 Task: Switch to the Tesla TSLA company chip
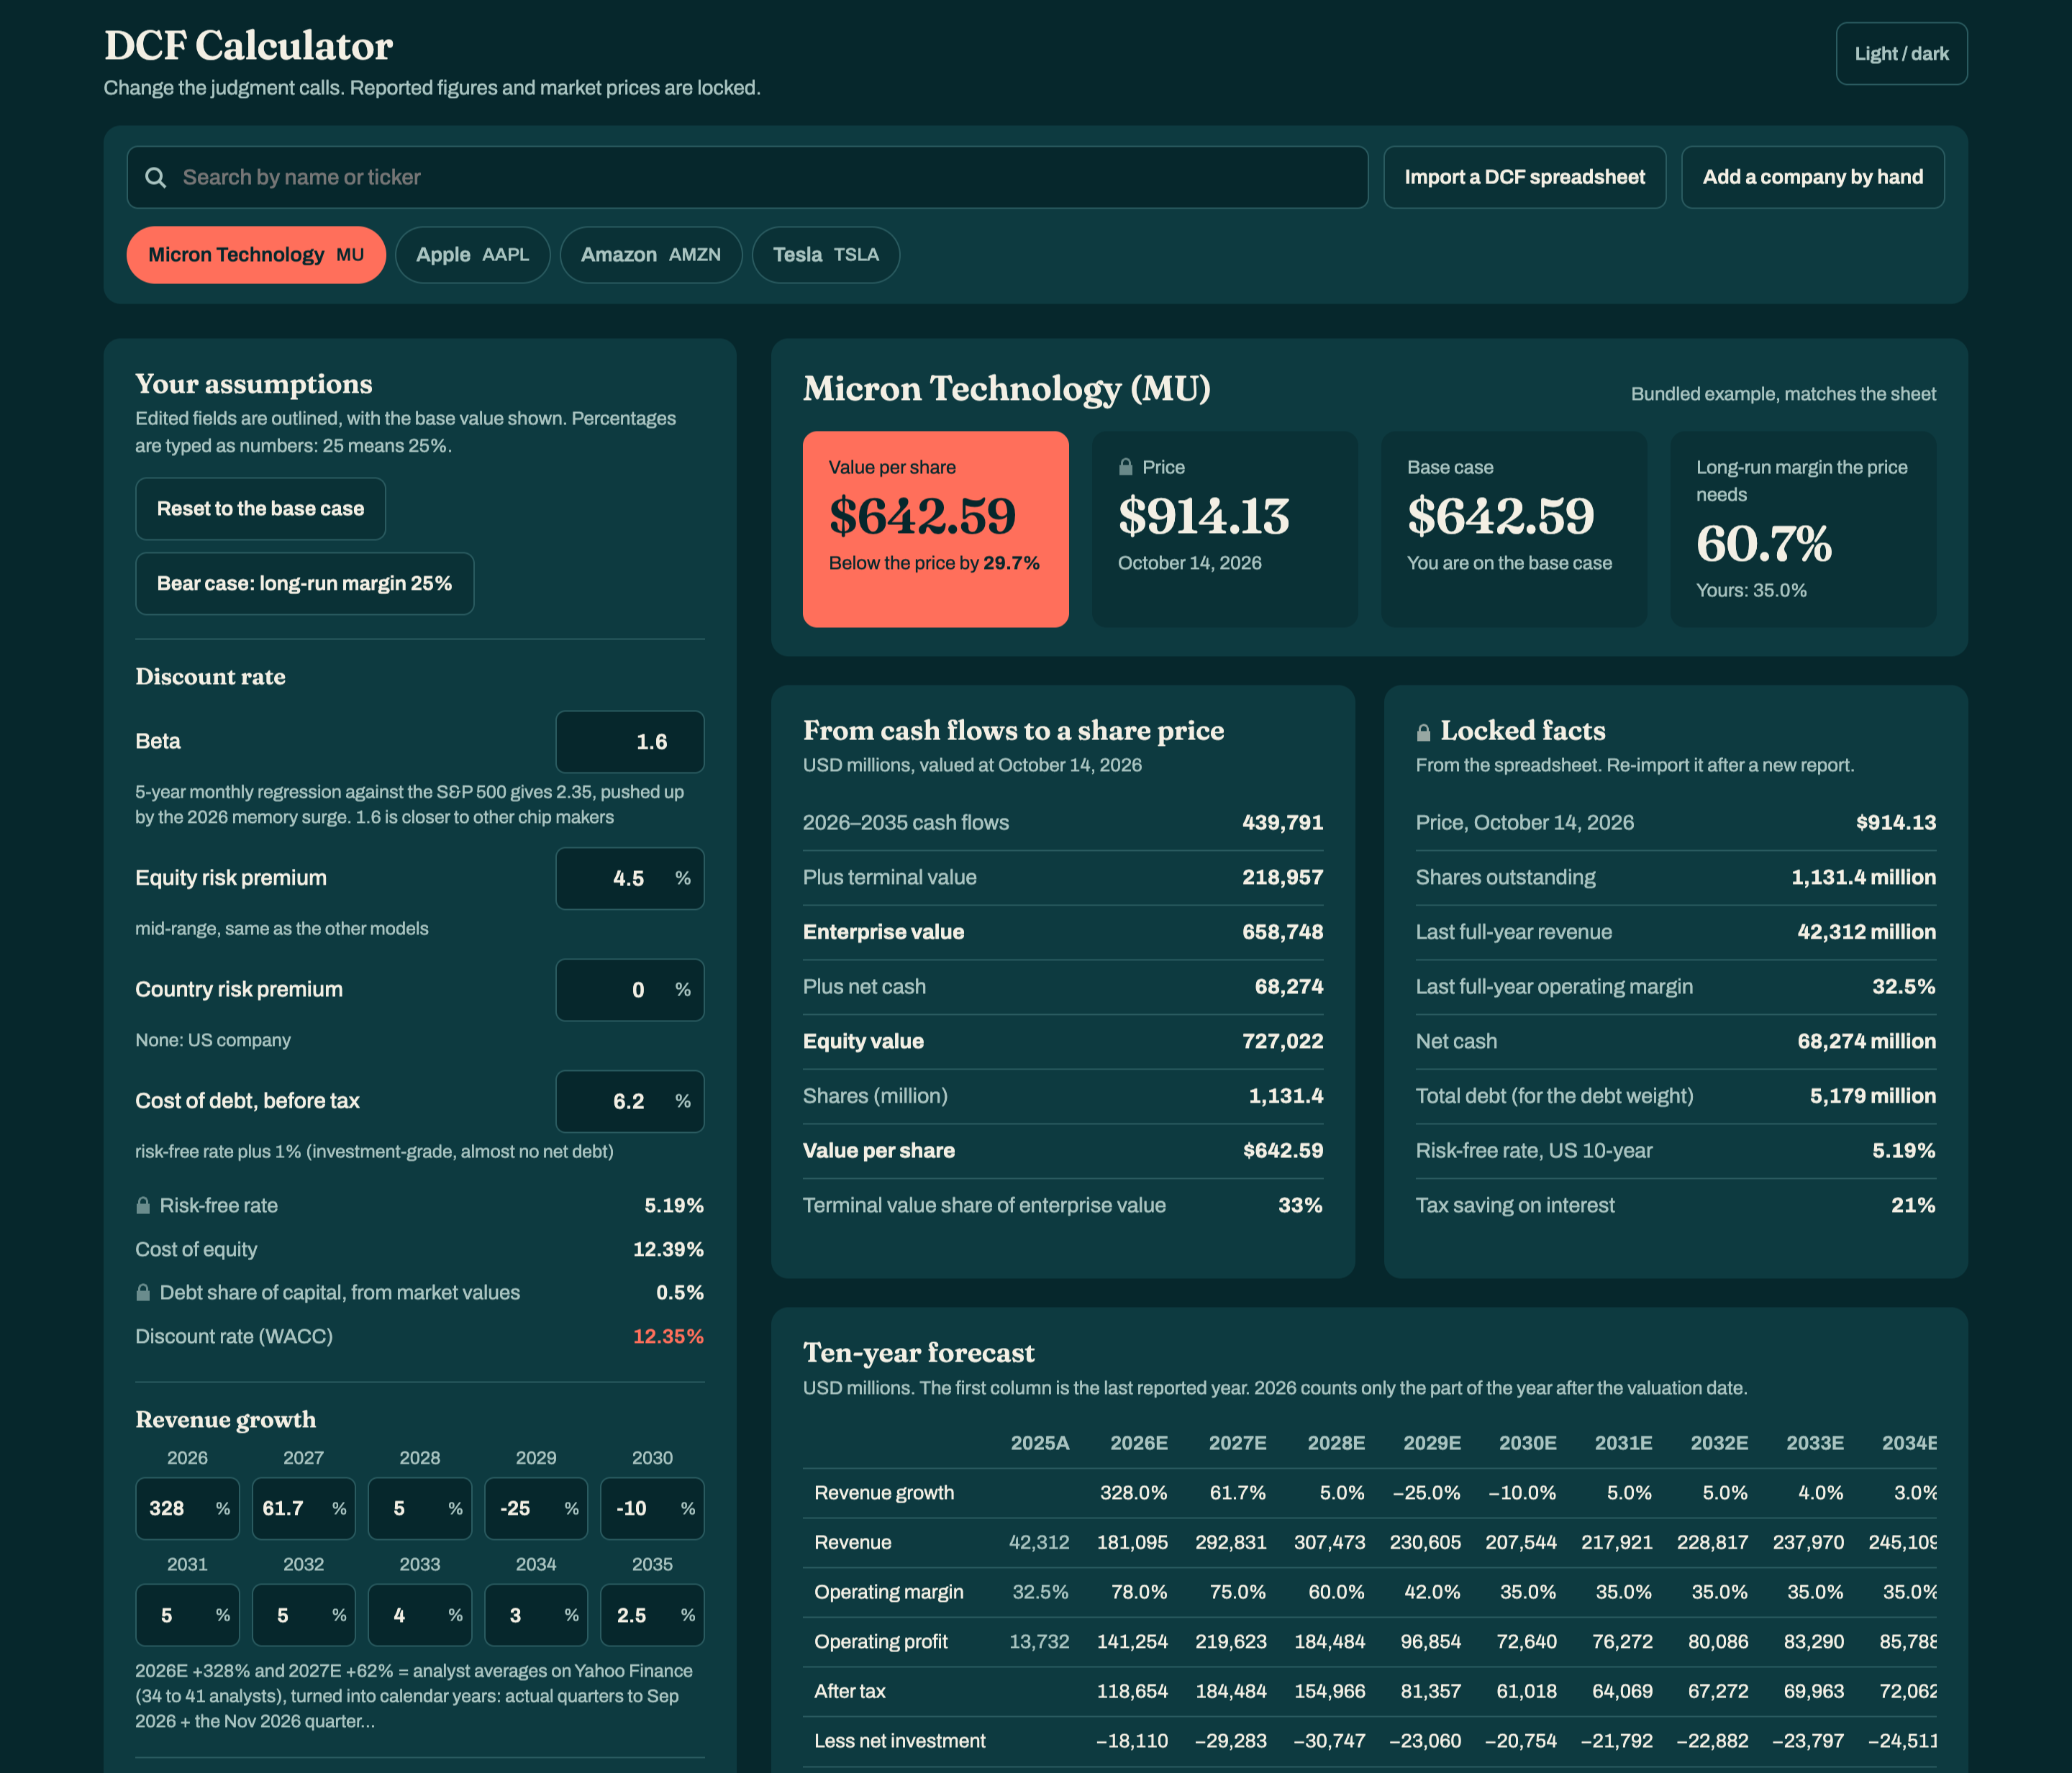(x=826, y=255)
